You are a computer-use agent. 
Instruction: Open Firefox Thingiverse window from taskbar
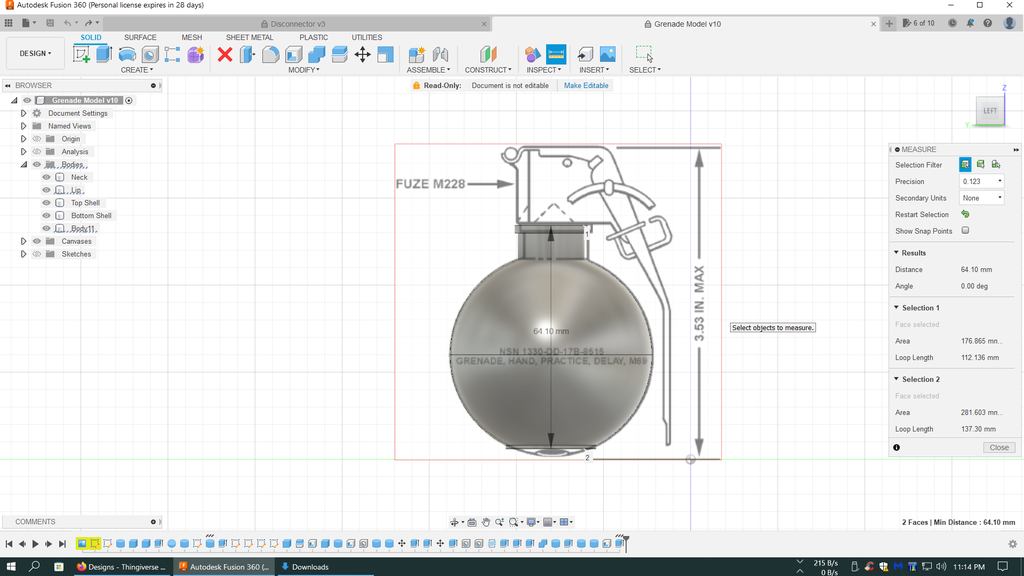click(122, 566)
